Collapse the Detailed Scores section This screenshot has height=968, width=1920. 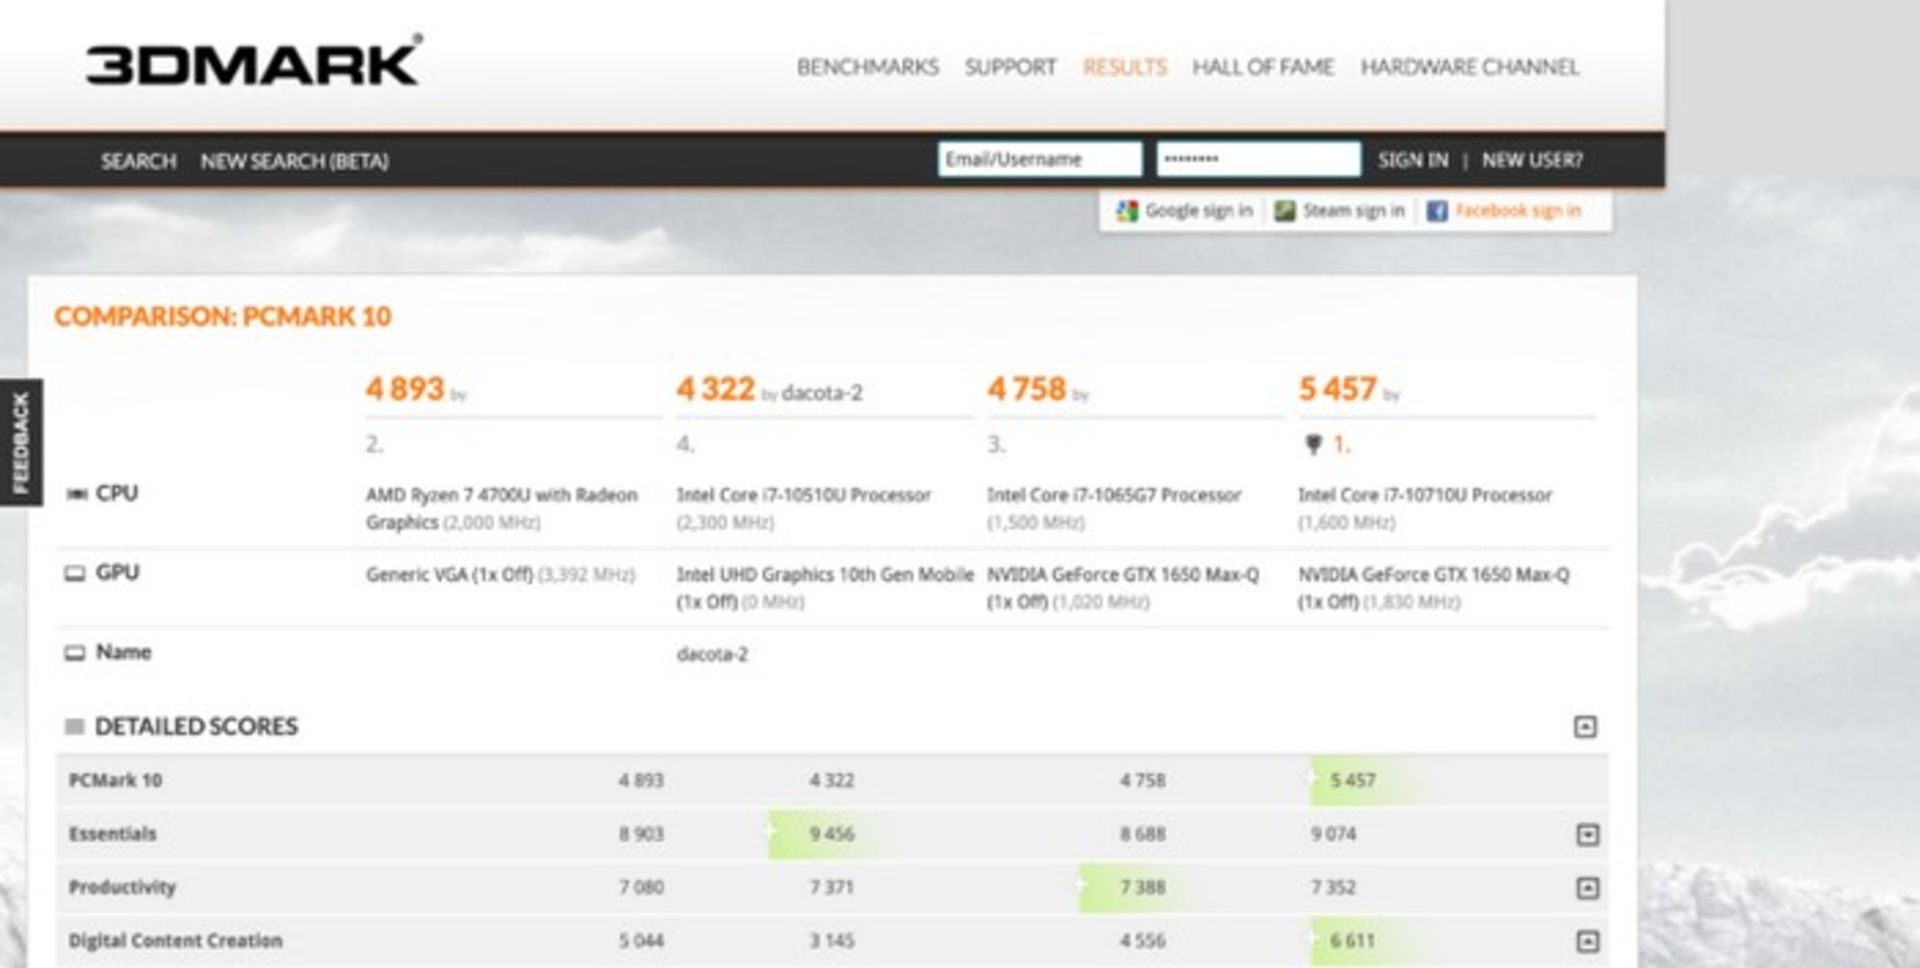tap(1585, 727)
